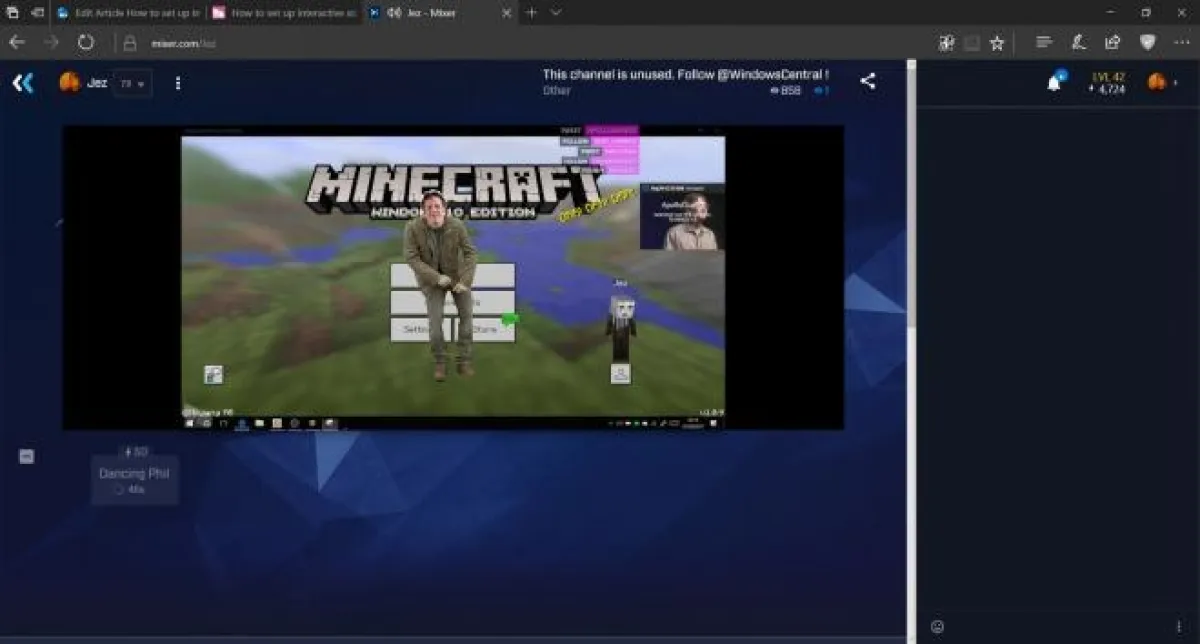Click the Edge share page icon

pyautogui.click(x=1112, y=43)
